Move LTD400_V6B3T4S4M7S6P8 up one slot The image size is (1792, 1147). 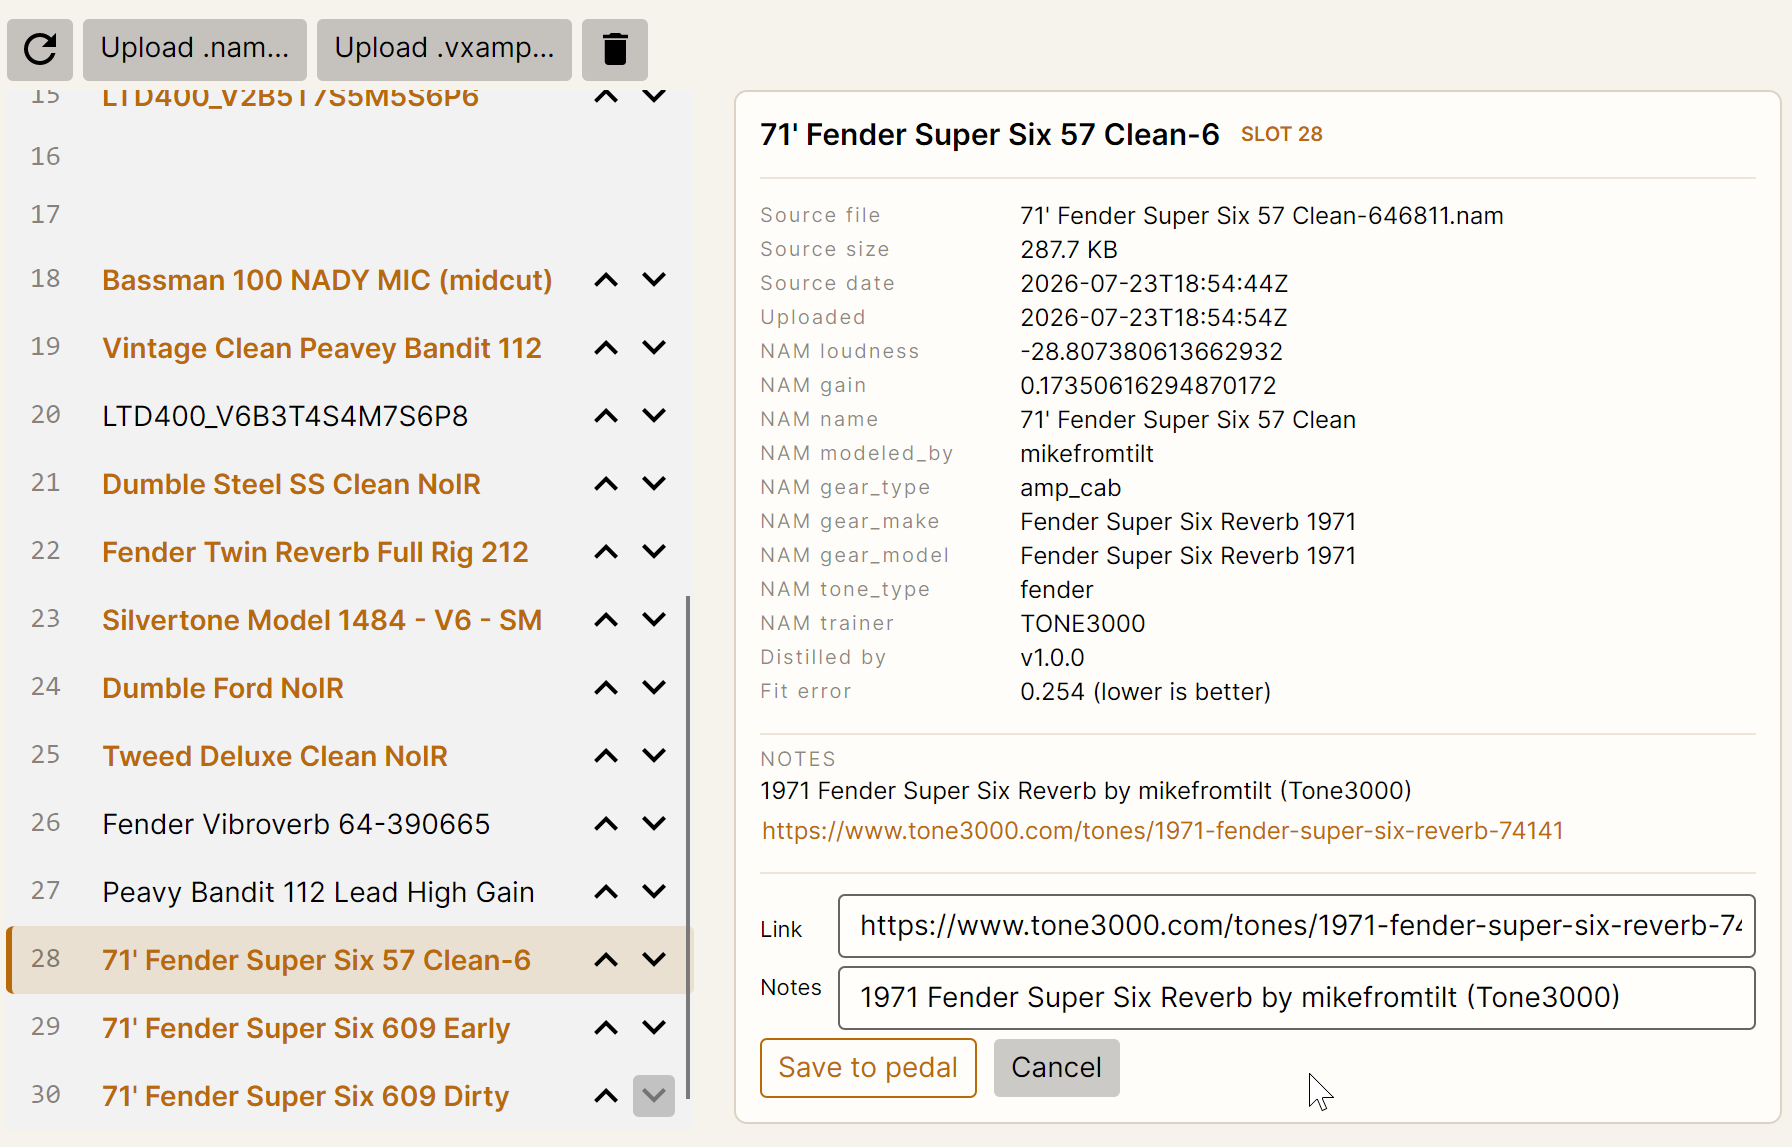[606, 416]
